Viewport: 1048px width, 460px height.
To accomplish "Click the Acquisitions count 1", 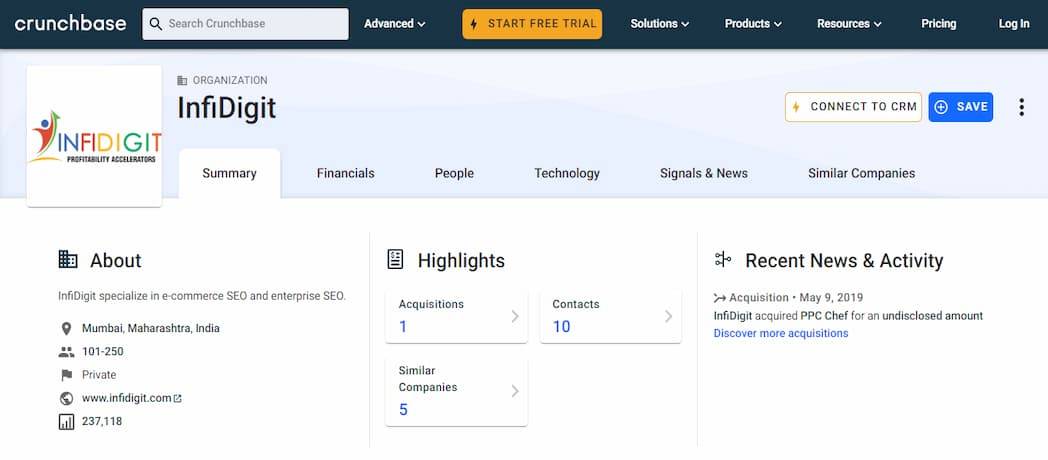I will (403, 327).
